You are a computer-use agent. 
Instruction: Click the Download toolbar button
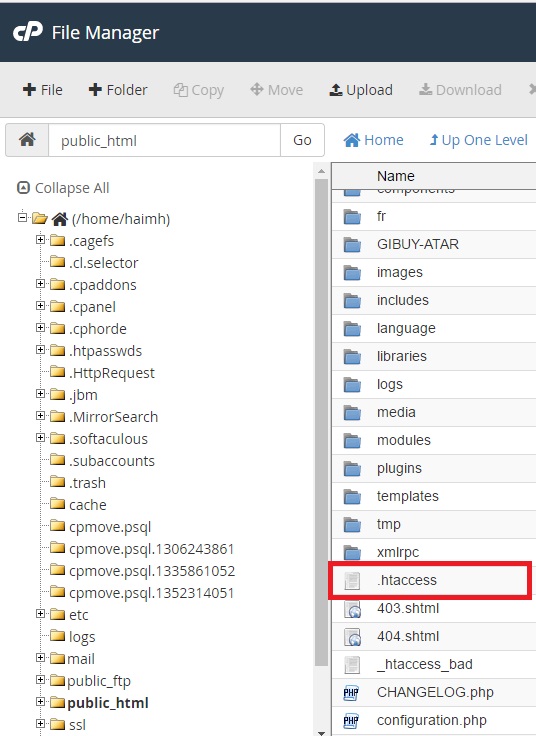(460, 90)
